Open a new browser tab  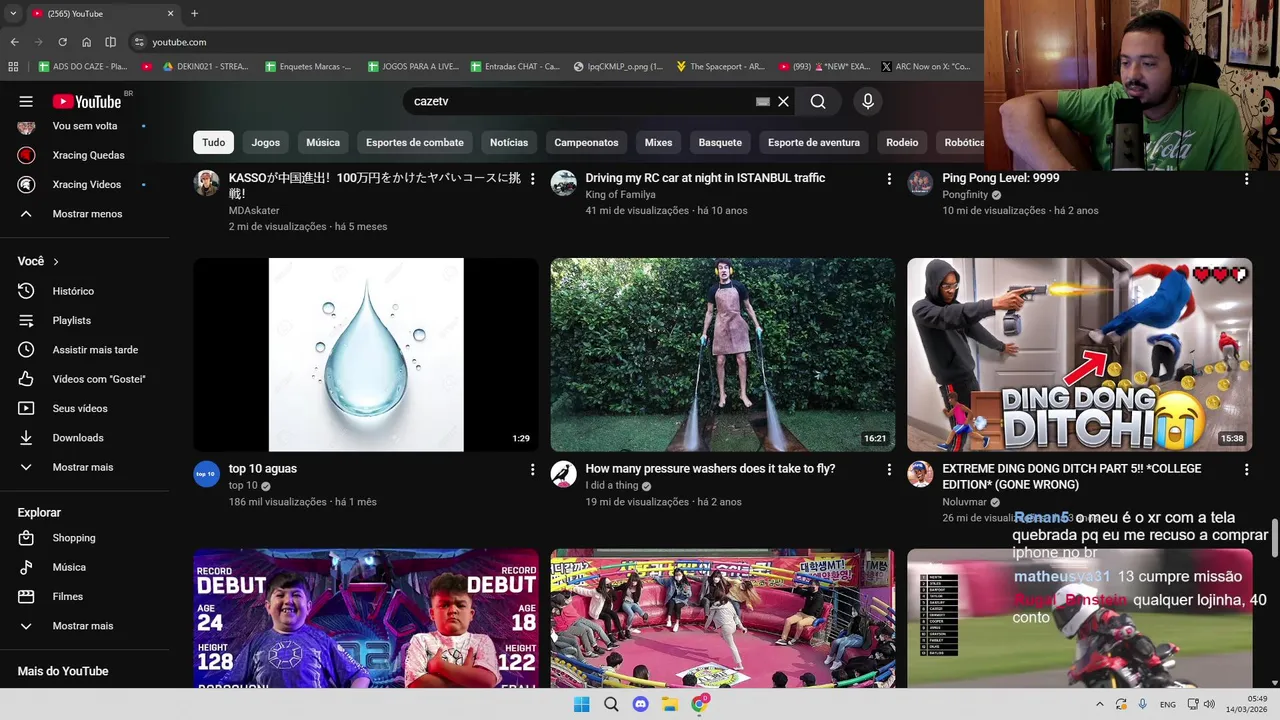pos(194,14)
